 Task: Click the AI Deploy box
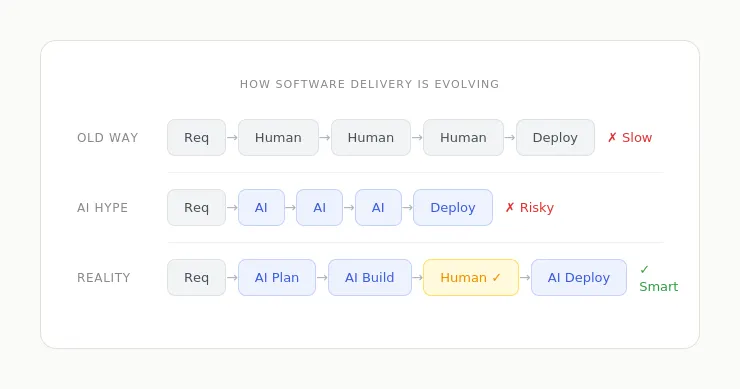coord(579,278)
